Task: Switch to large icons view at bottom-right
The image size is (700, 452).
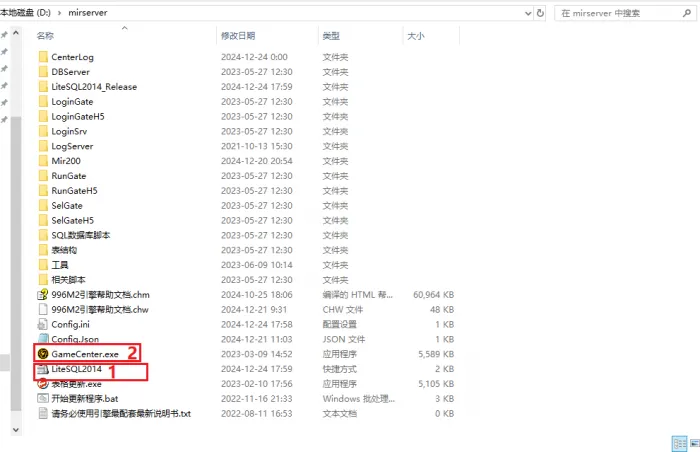Action: [695, 444]
